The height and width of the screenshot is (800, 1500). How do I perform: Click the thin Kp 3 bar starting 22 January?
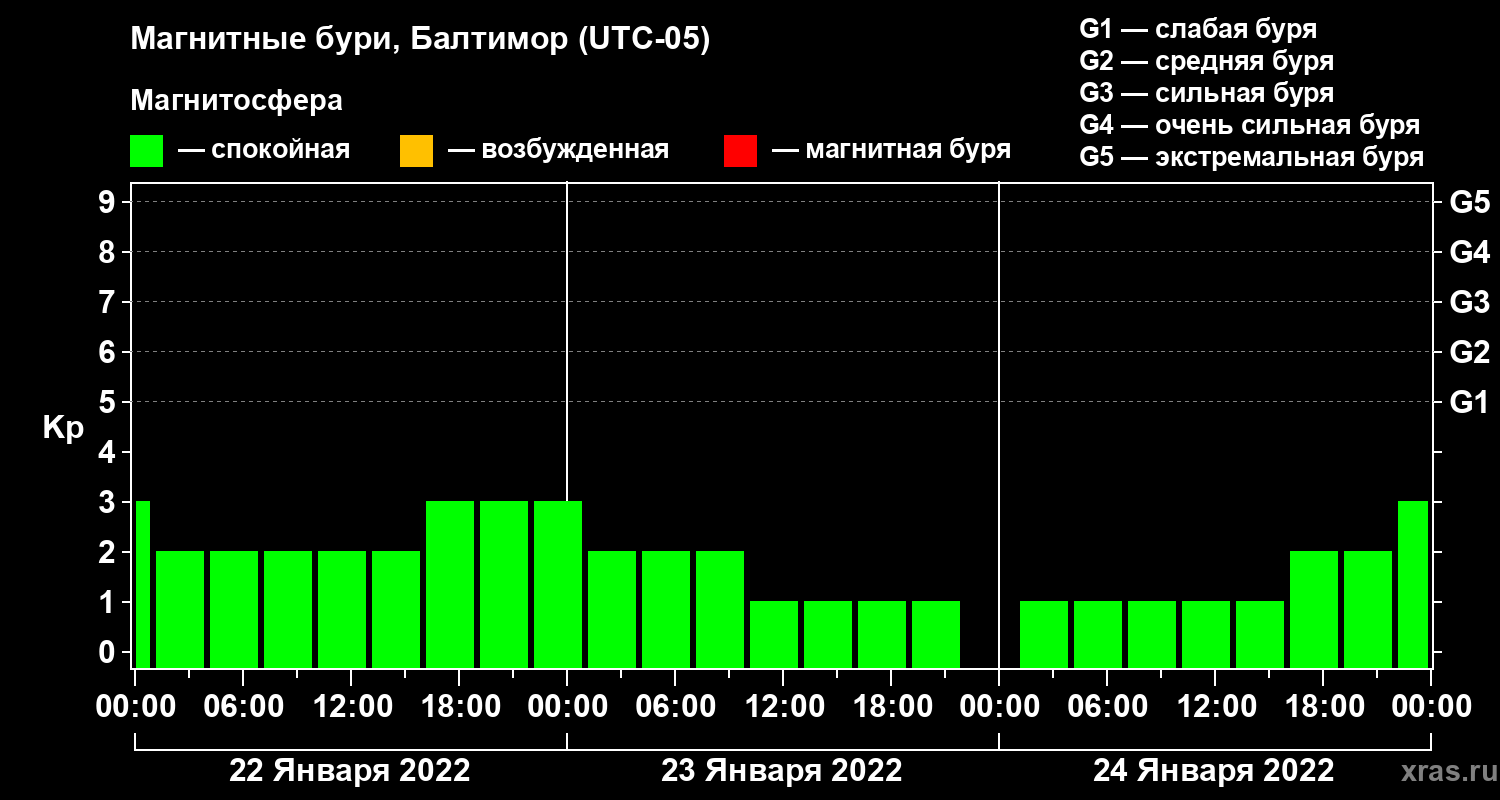[x=142, y=584]
